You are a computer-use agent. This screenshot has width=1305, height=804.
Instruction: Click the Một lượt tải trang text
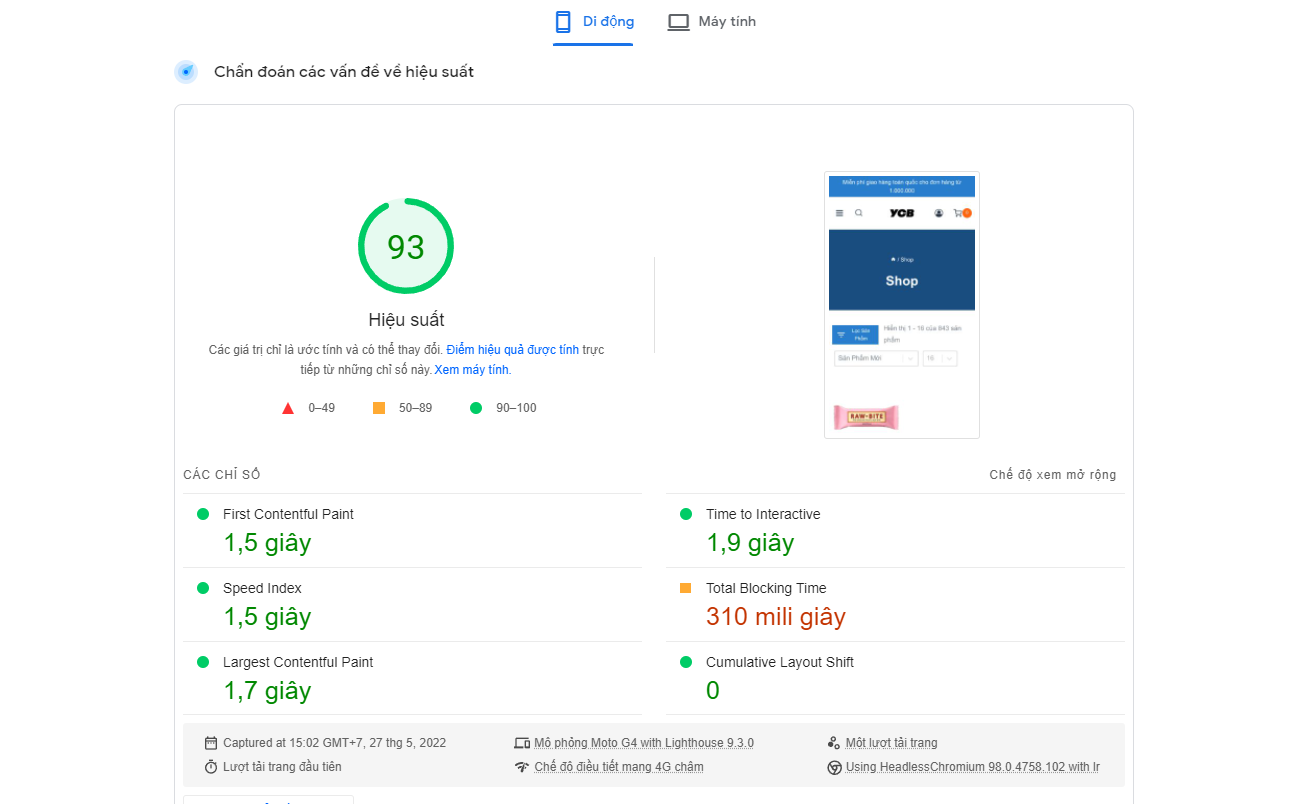tap(892, 743)
